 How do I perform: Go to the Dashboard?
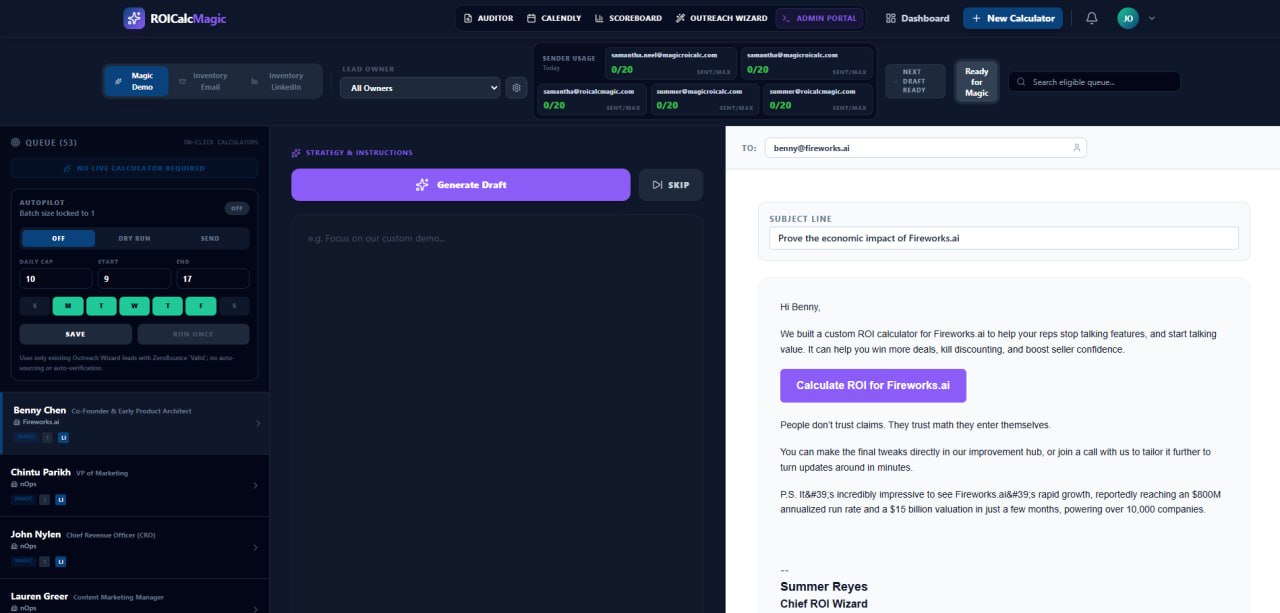click(x=918, y=18)
